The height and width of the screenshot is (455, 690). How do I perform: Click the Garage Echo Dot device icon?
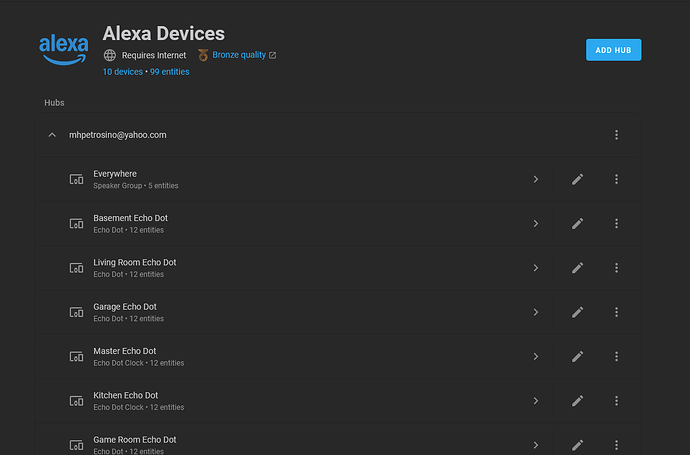click(77, 312)
